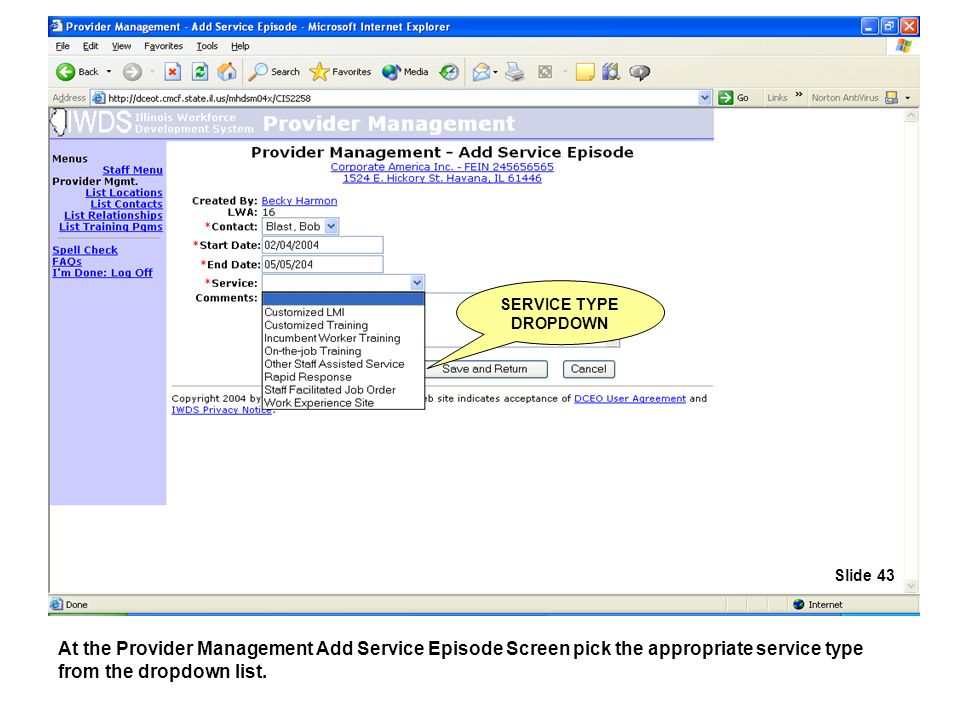Open the History icon in toolbar
The width and height of the screenshot is (960, 720).
click(449, 72)
